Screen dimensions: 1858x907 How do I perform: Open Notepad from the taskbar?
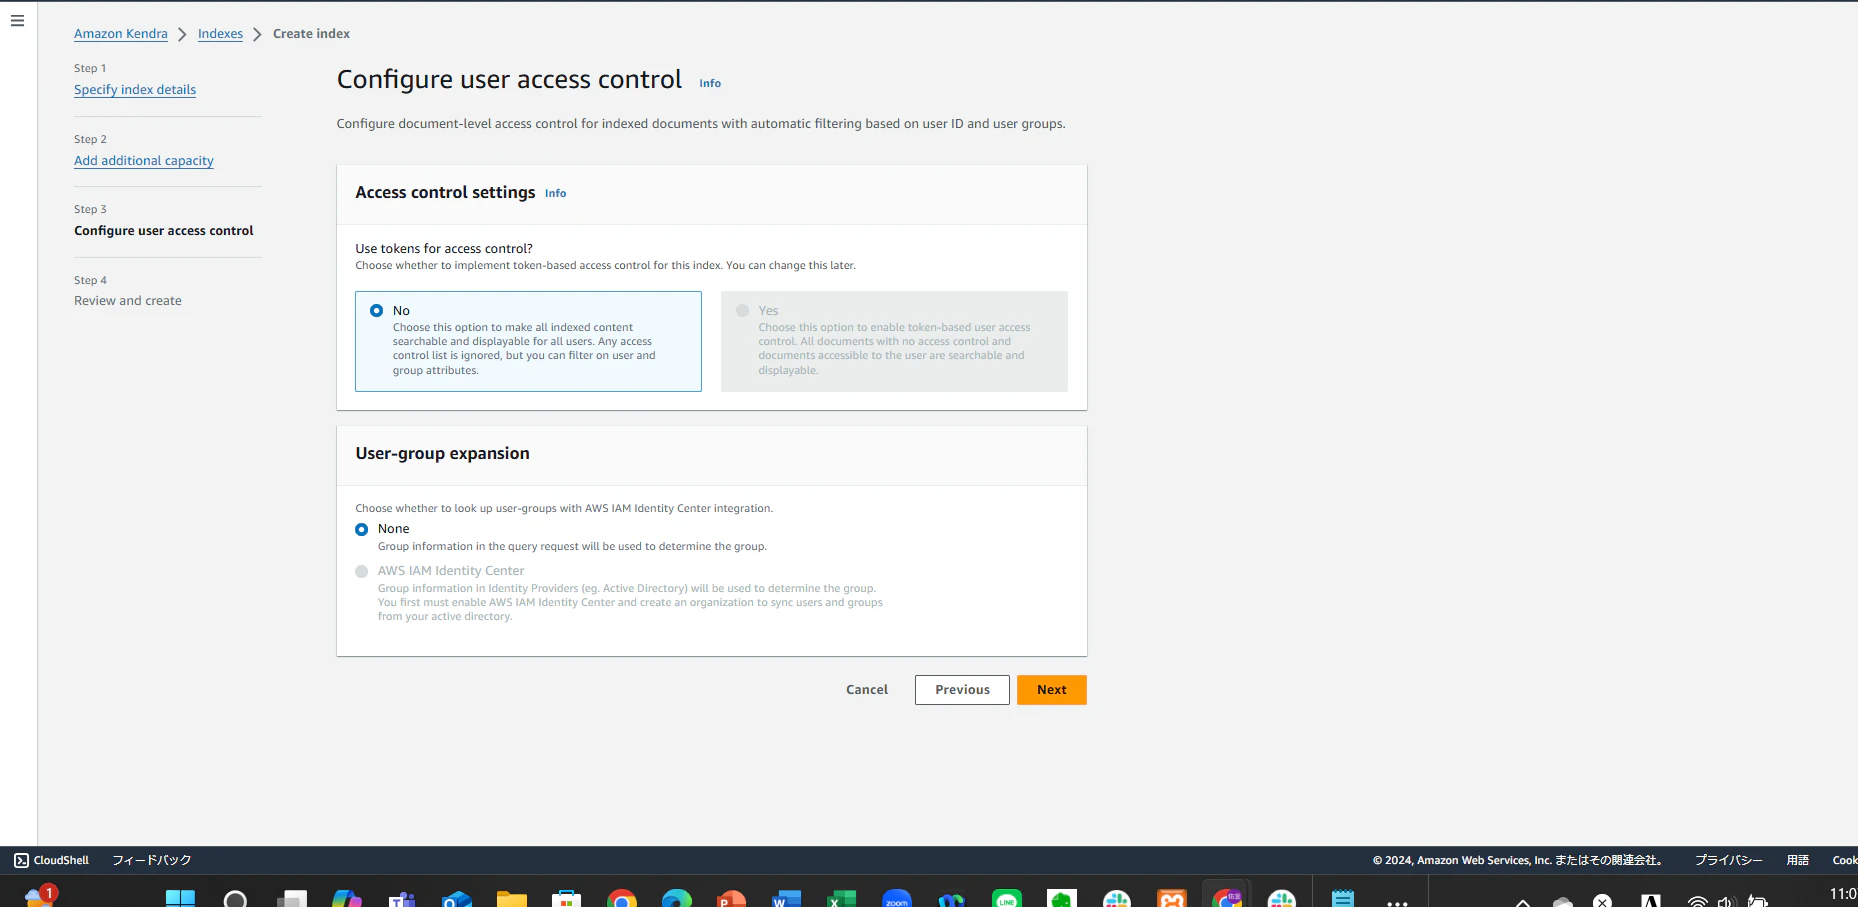[x=1343, y=899]
